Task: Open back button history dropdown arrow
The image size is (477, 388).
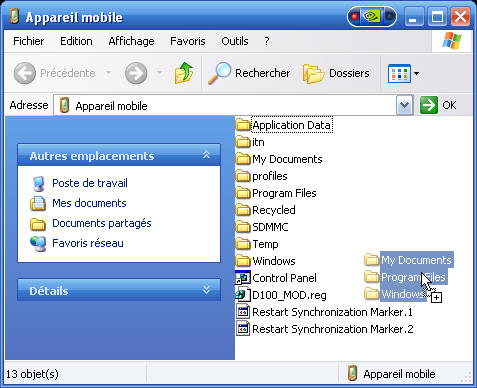Action: click(x=108, y=72)
